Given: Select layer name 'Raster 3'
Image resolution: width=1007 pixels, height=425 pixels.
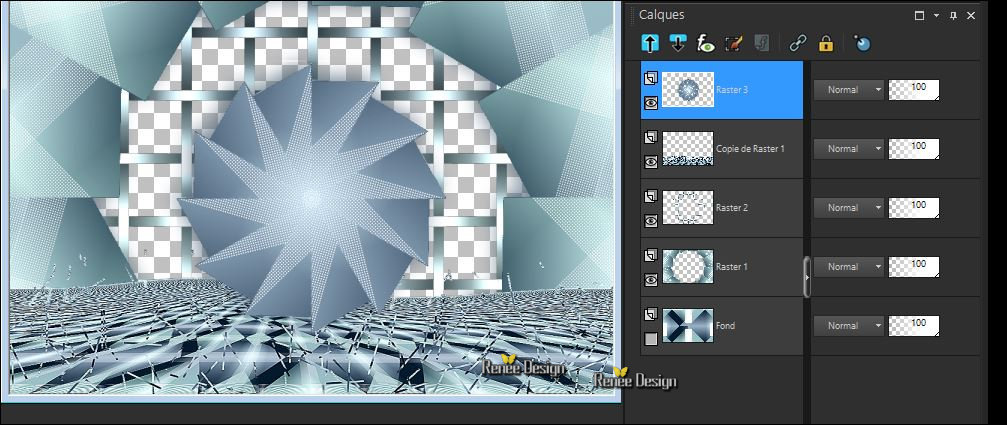Looking at the screenshot, I should coord(732,90).
